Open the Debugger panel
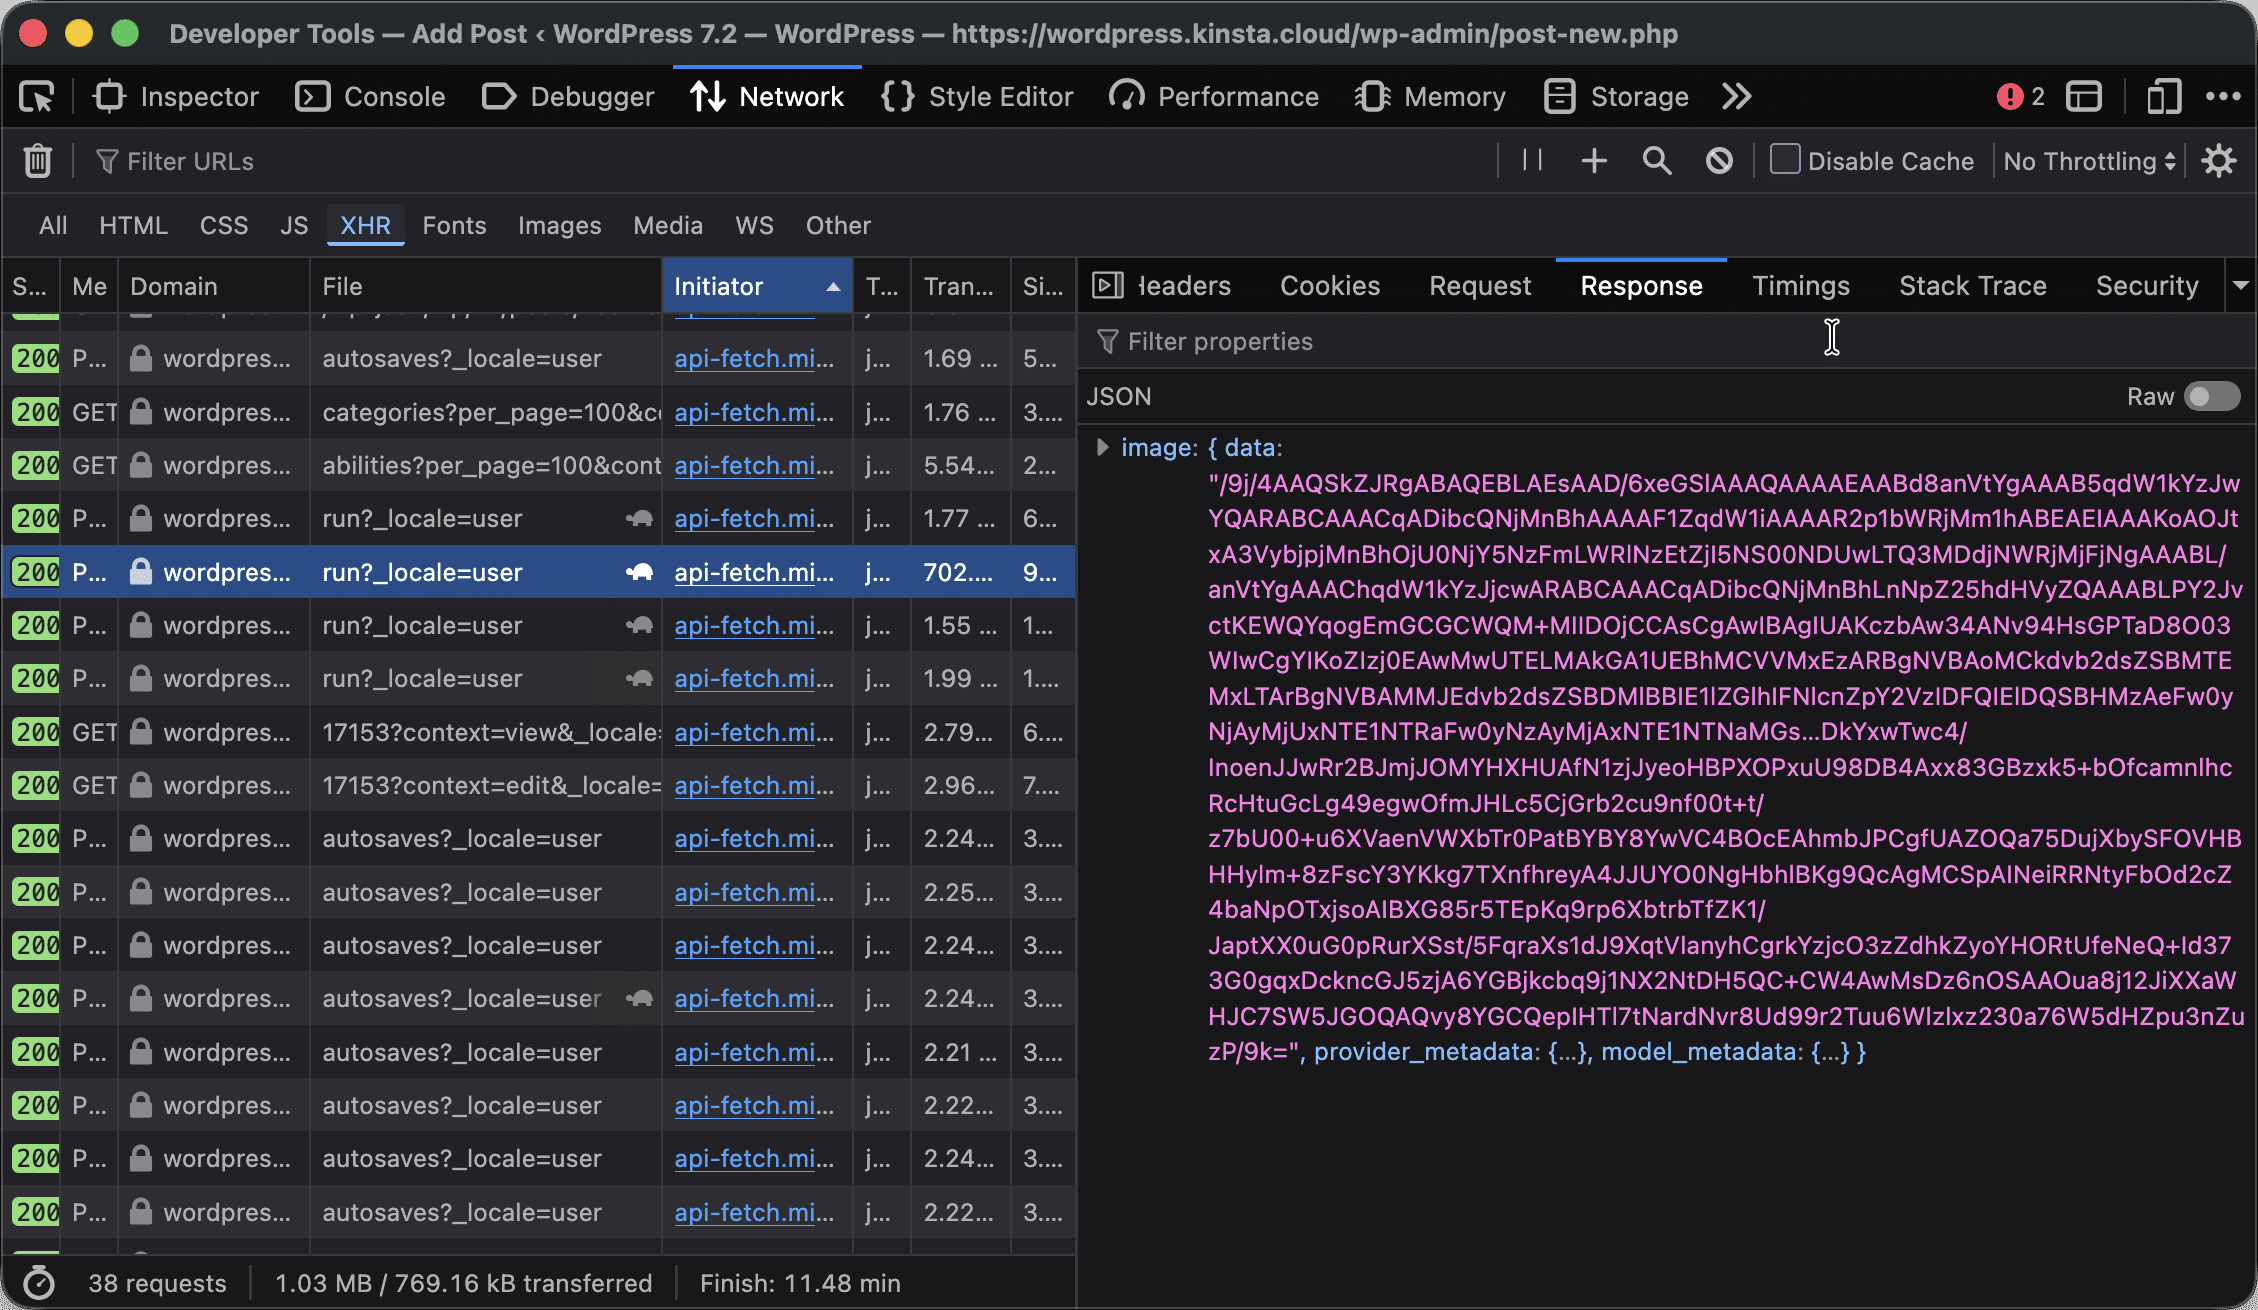Image resolution: width=2258 pixels, height=1310 pixels. tap(568, 97)
